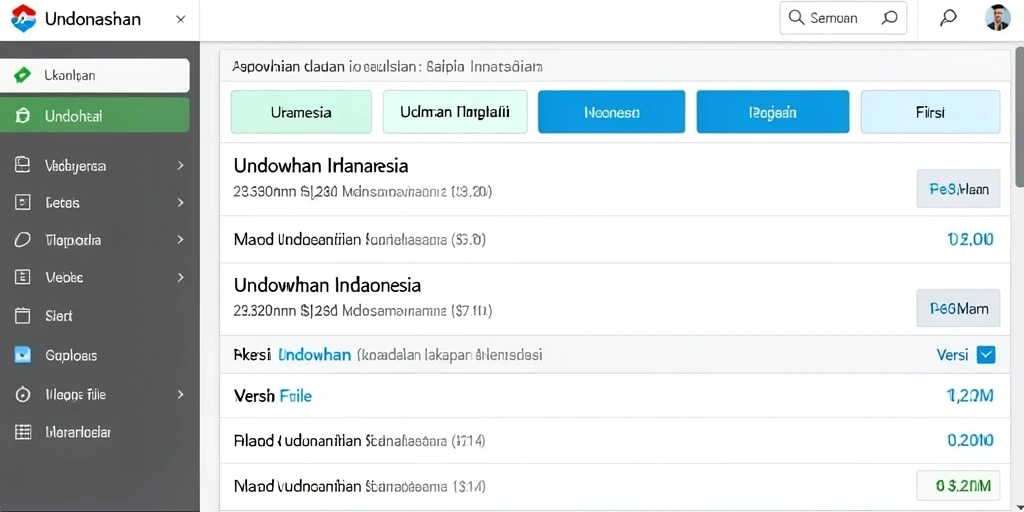The image size is (1024, 512).
Task: Click magnifier icon left of Semoan text
Action: (x=796, y=18)
